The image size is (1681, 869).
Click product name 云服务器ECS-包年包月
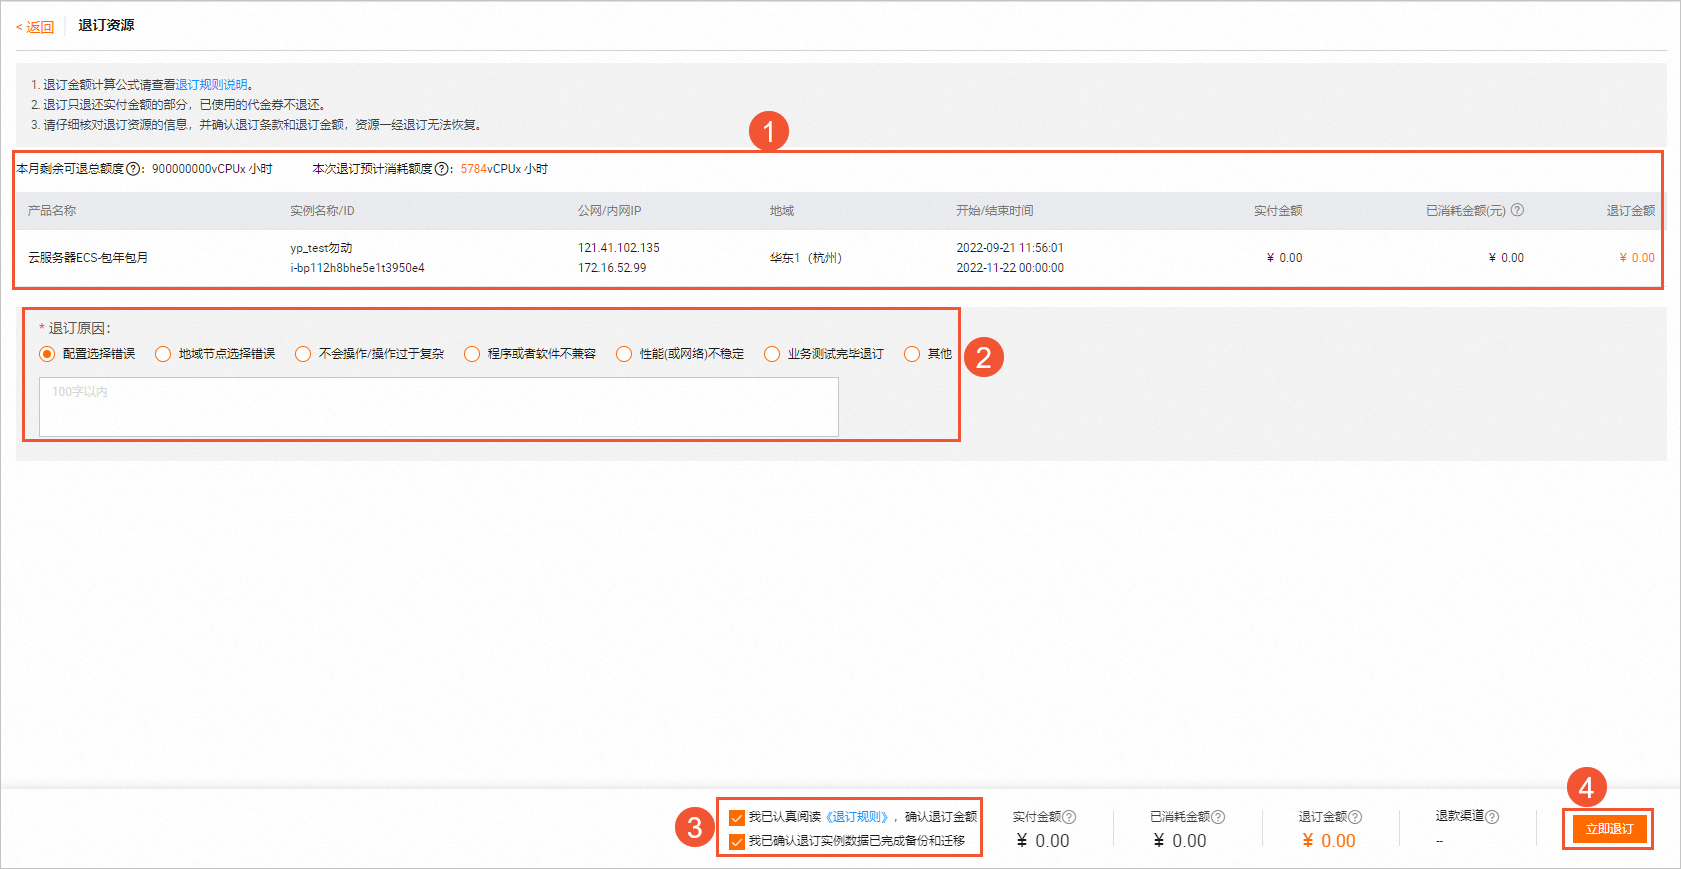pyautogui.click(x=88, y=258)
